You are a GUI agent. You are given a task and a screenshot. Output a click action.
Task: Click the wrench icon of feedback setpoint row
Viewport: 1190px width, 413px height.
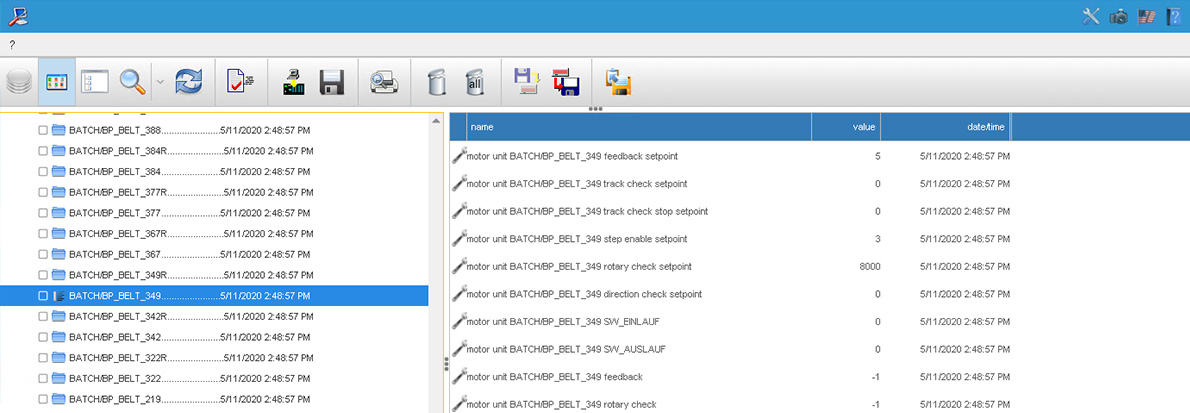click(459, 156)
